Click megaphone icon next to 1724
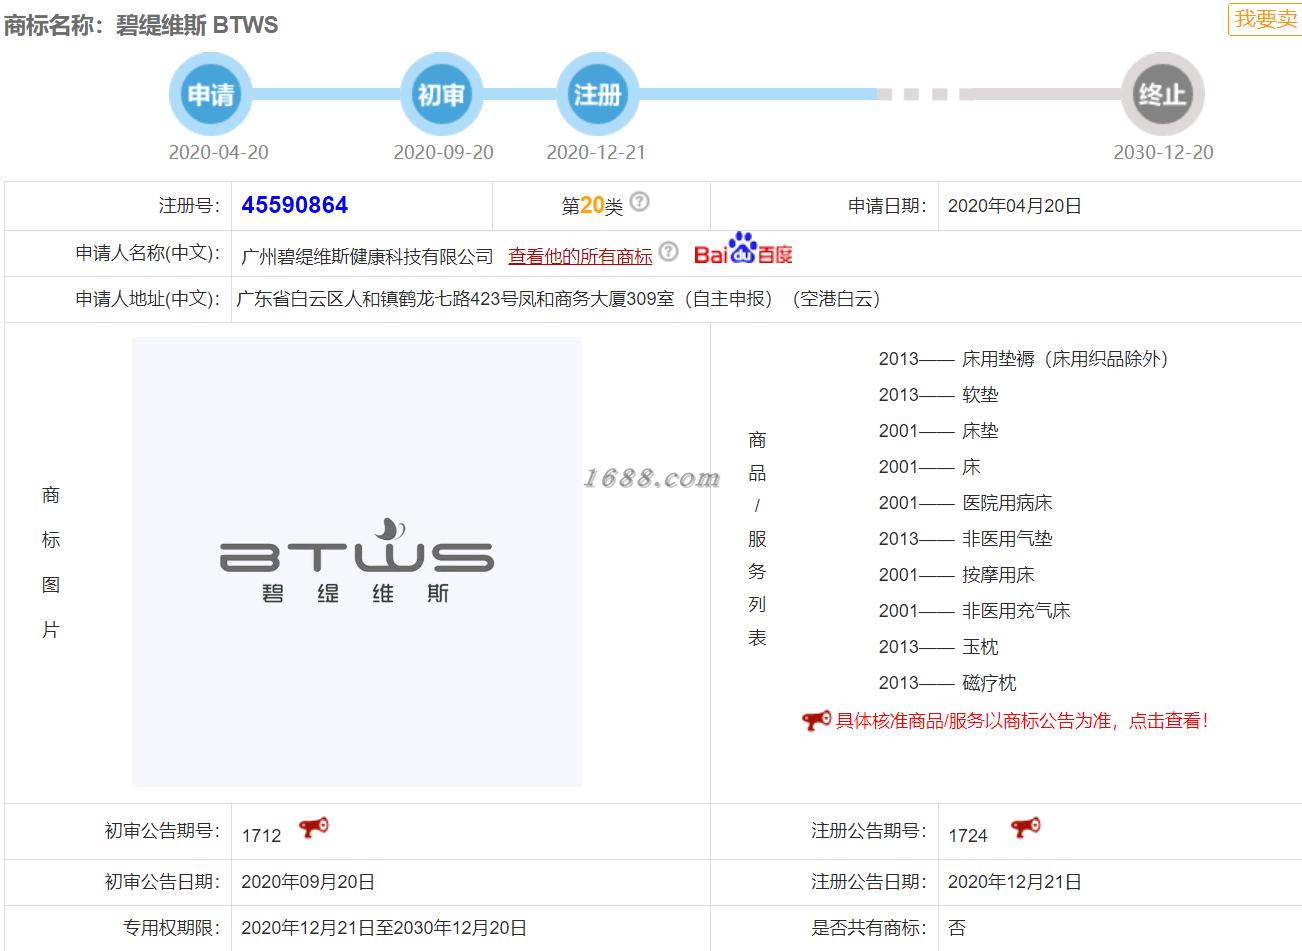 1025,828
